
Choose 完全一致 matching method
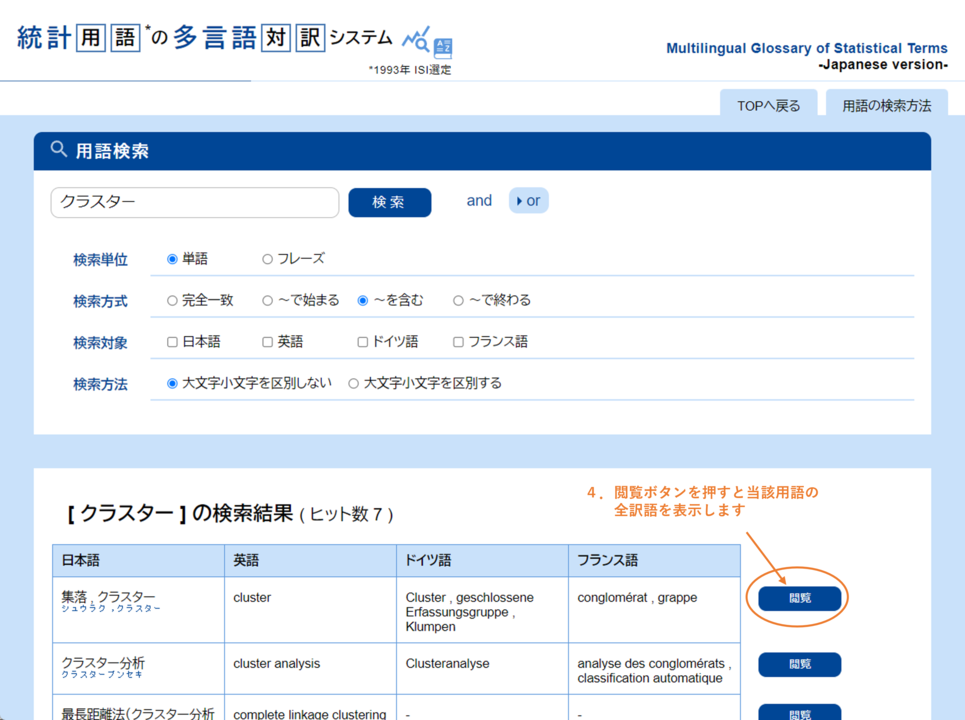click(x=172, y=300)
